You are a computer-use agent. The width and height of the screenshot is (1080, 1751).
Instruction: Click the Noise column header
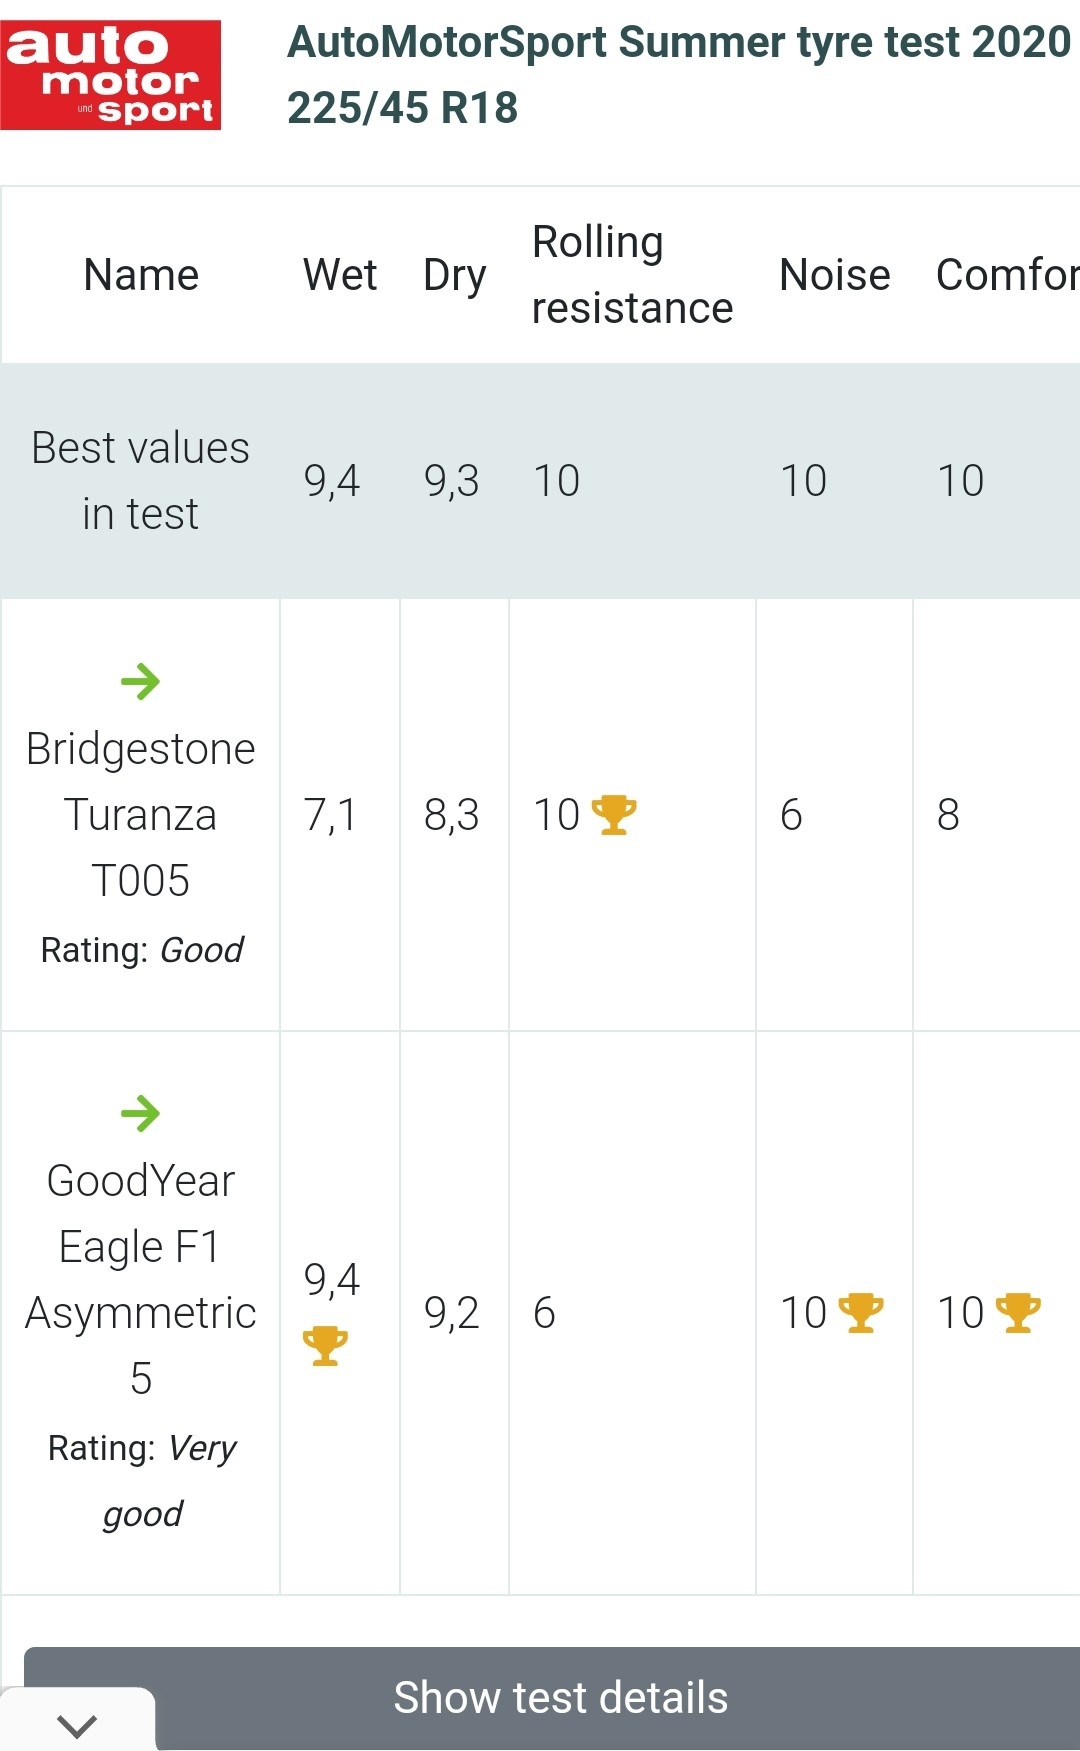pyautogui.click(x=835, y=274)
